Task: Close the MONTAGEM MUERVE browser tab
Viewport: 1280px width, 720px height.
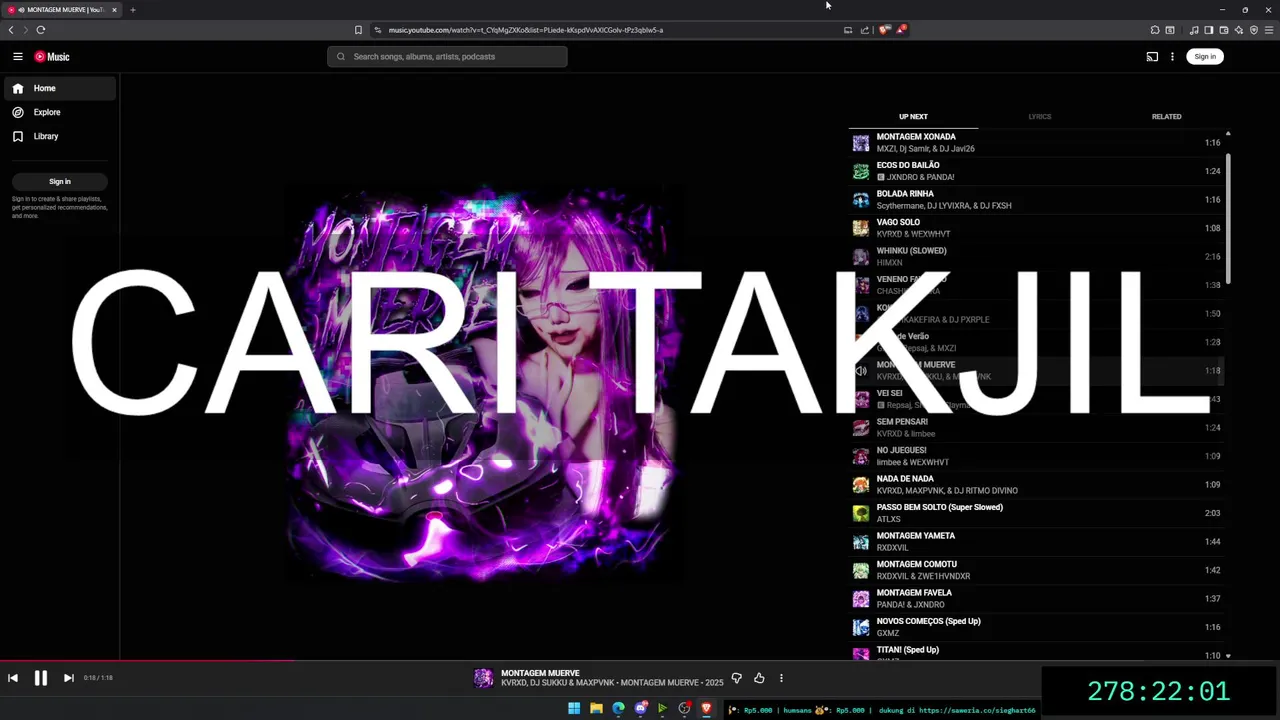Action: coord(114,10)
